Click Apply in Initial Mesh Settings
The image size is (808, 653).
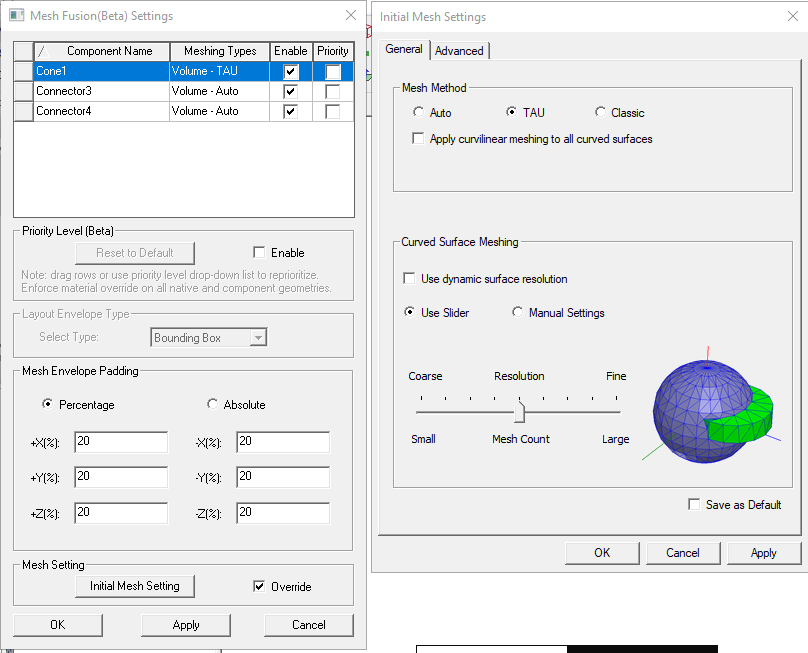click(x=764, y=553)
